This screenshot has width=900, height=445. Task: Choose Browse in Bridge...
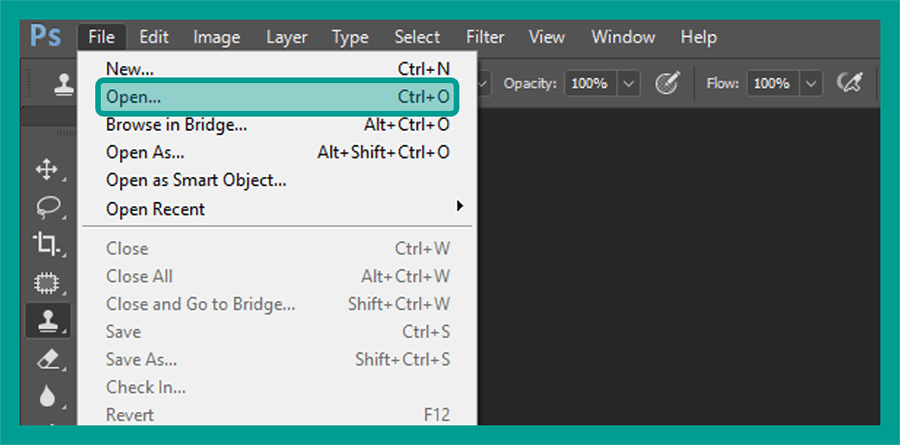pos(277,125)
